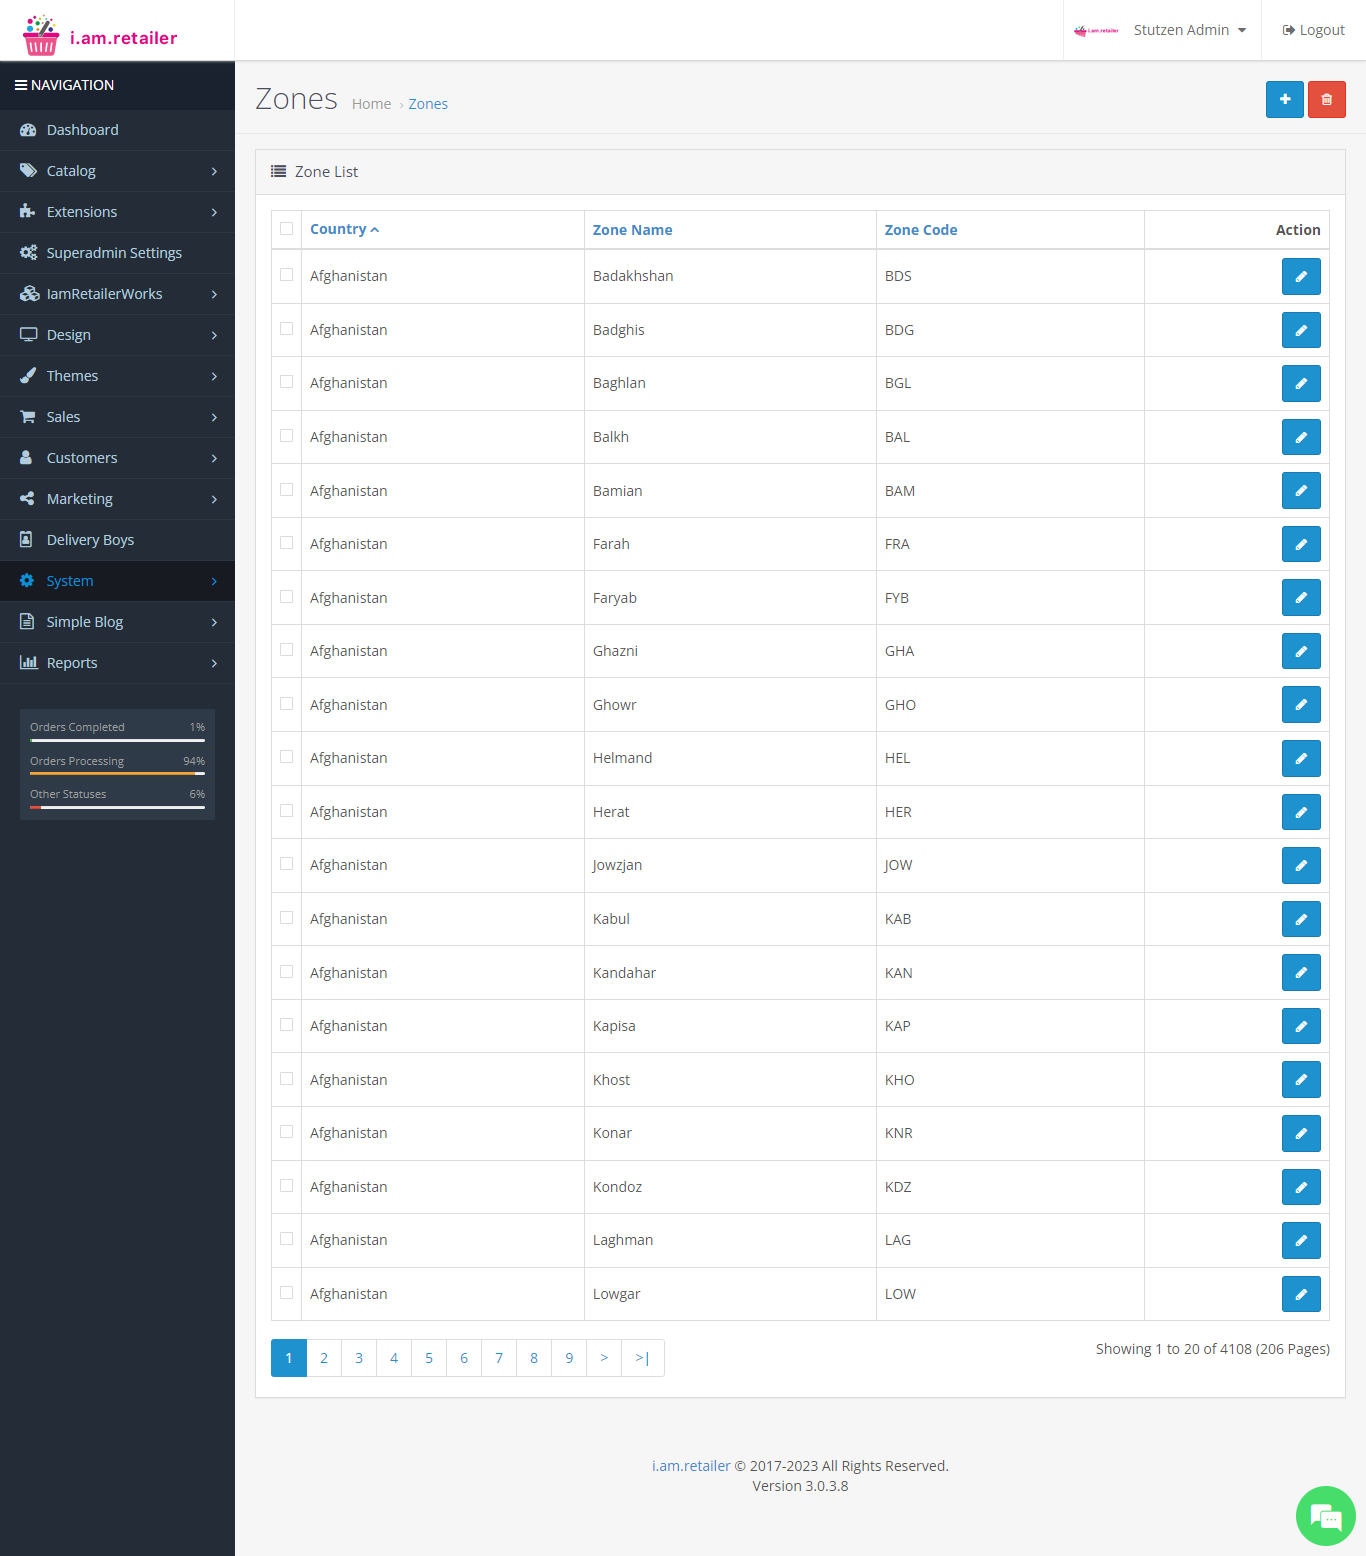The image size is (1366, 1556).
Task: Click the Orders Completed progress bar
Action: point(117,740)
